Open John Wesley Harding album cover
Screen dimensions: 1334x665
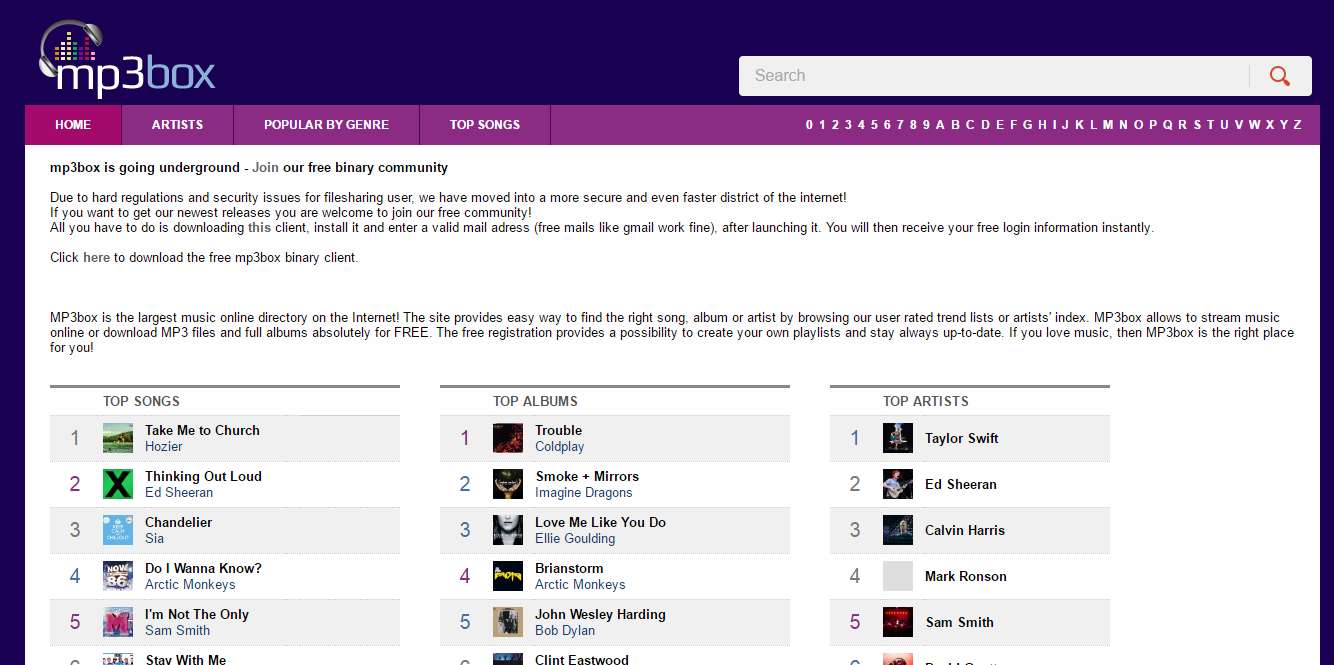pos(508,622)
